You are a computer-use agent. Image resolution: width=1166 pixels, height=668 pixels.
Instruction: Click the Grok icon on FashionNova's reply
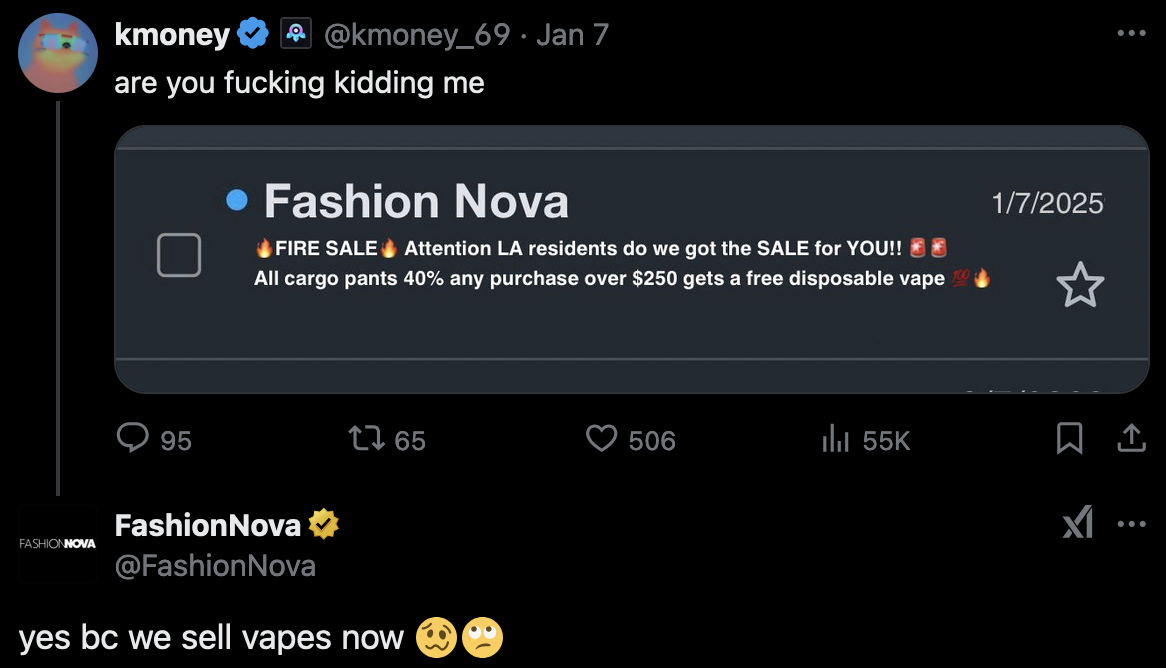click(x=1077, y=522)
